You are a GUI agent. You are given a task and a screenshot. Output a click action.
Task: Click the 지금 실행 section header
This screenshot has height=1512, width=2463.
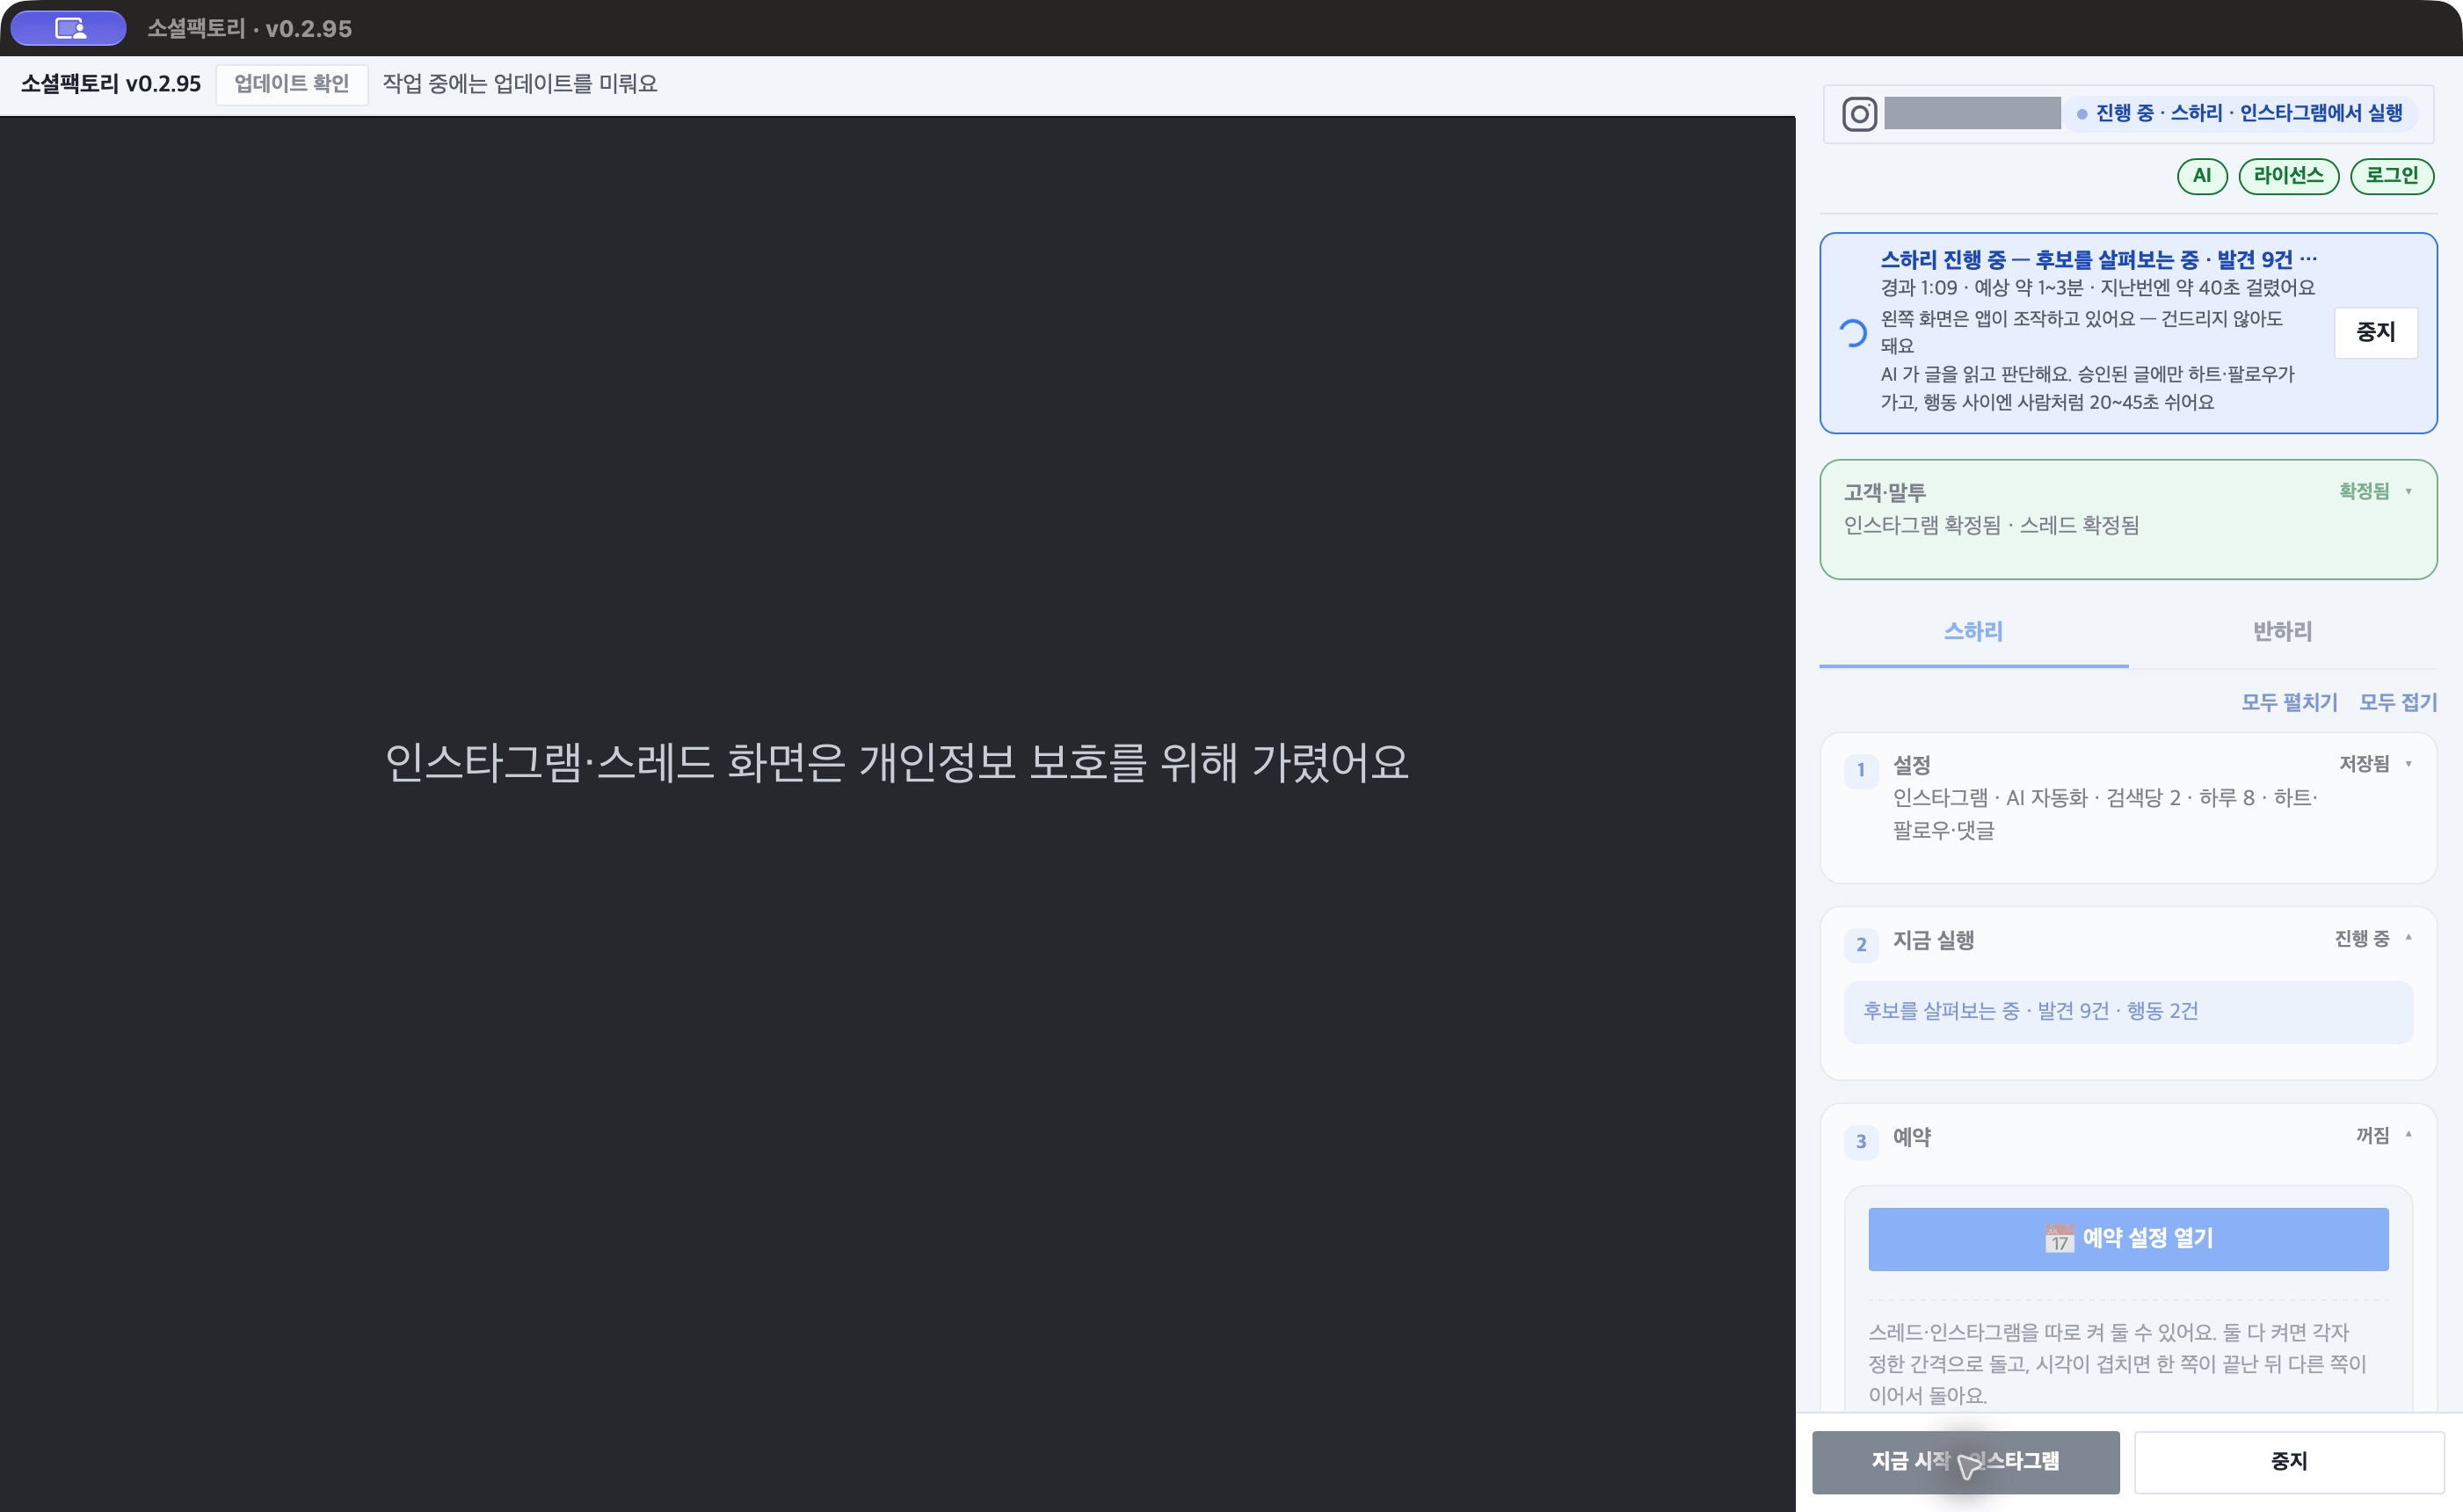[x=1933, y=940]
